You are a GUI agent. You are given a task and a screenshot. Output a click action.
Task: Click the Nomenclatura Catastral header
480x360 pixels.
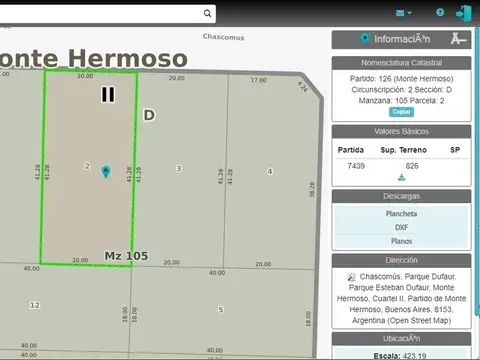(401, 63)
